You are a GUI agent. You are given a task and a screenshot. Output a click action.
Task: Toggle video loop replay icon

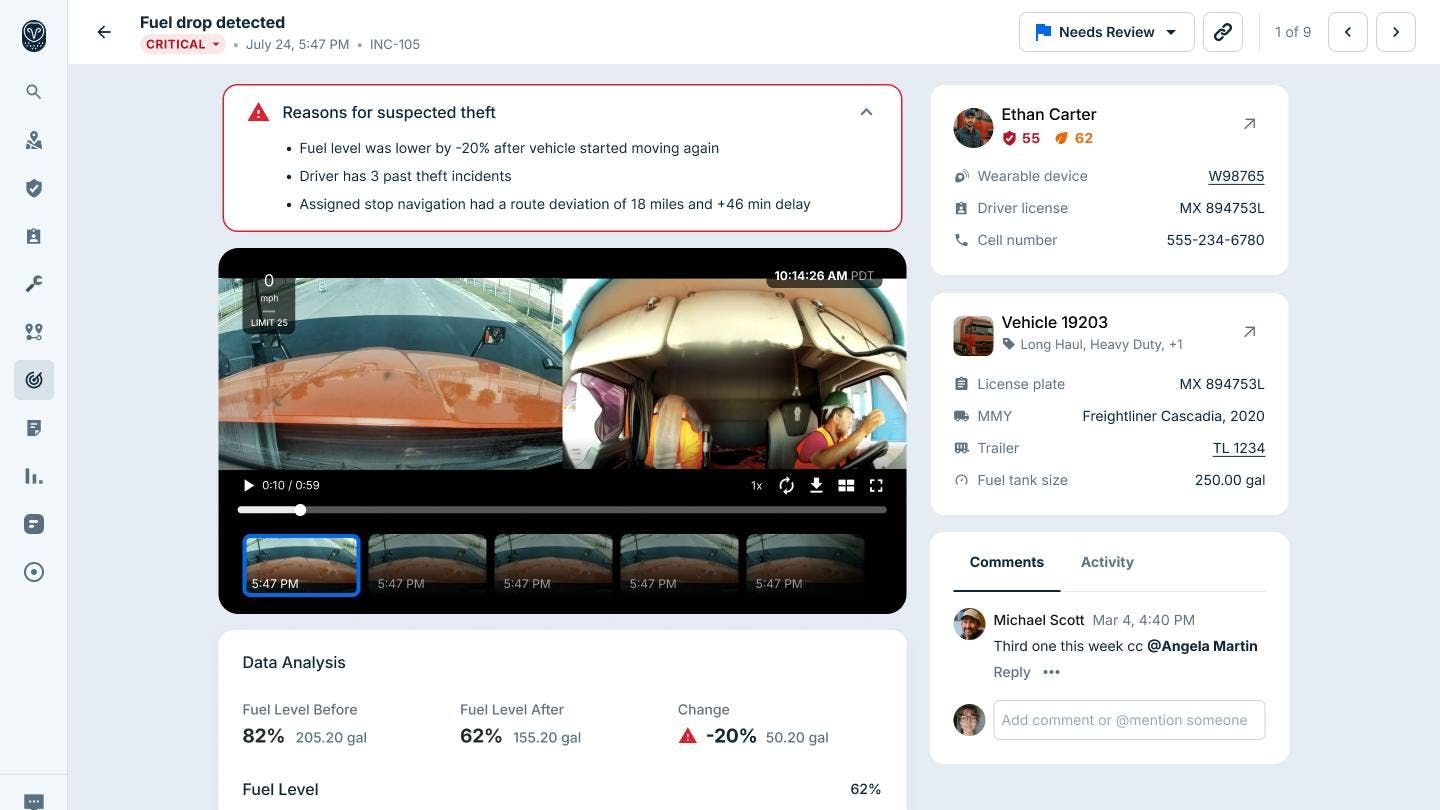click(787, 485)
